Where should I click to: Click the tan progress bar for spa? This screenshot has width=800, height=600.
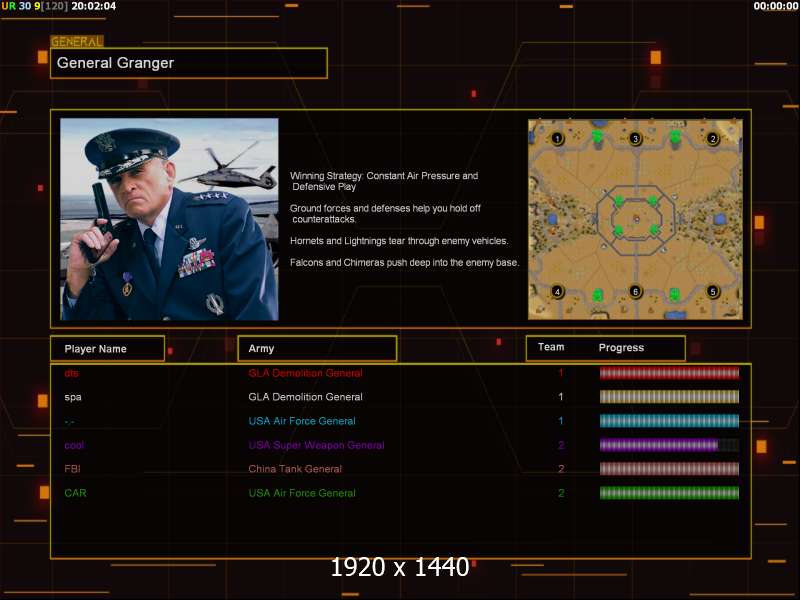click(669, 396)
